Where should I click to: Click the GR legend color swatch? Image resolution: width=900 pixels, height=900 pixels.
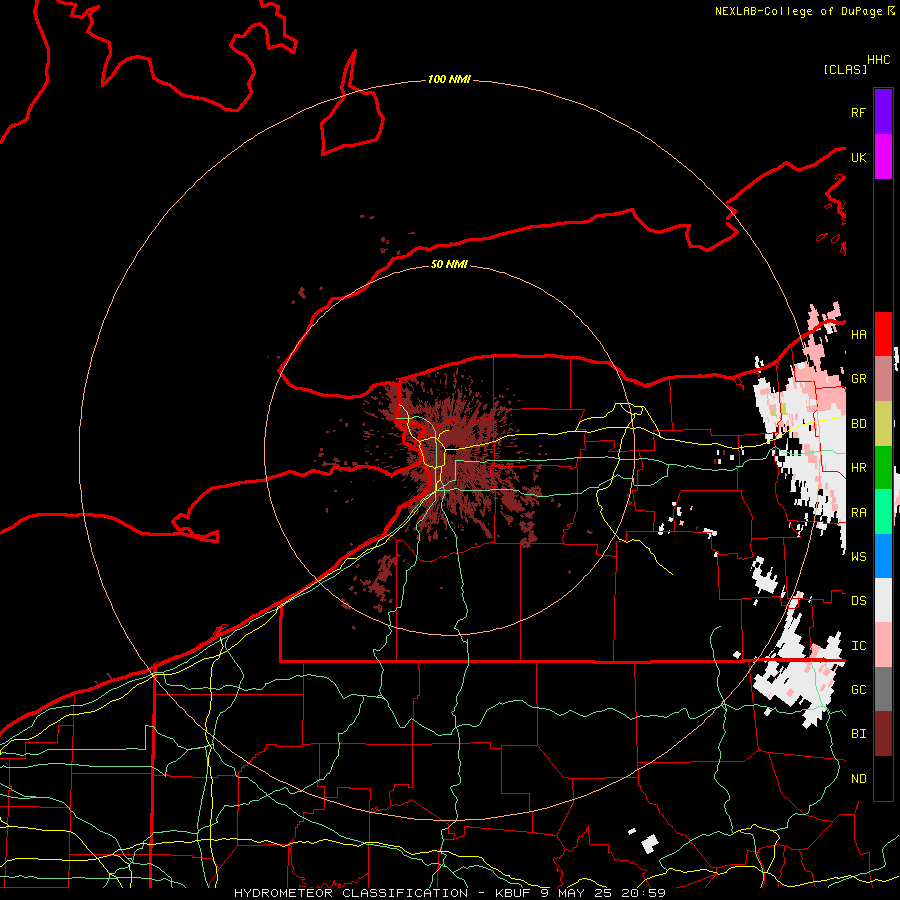[x=883, y=378]
